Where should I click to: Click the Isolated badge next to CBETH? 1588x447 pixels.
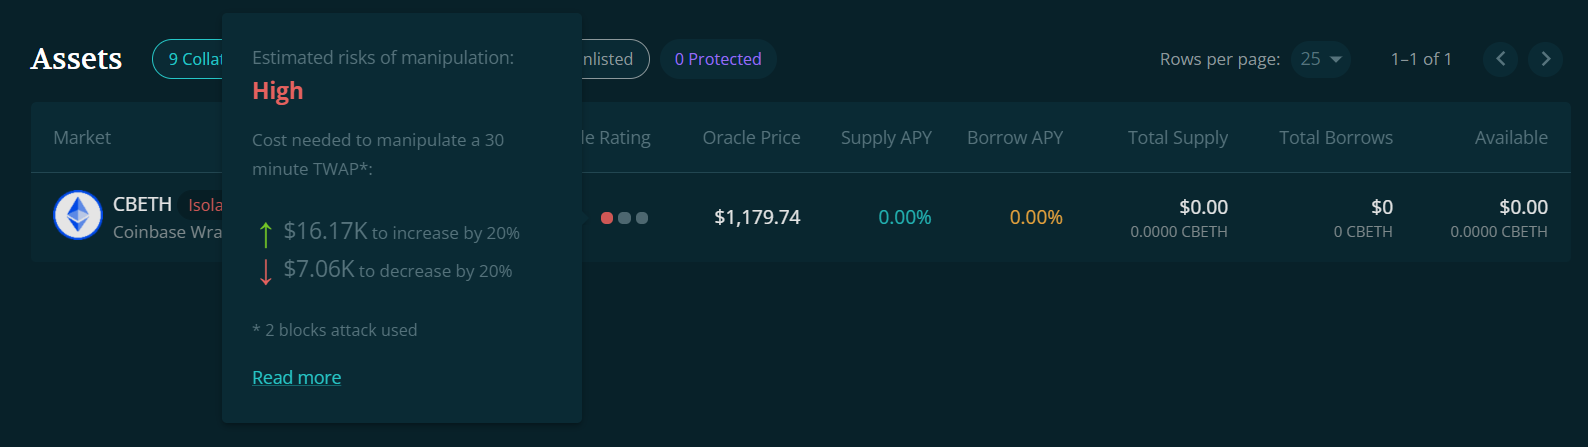tap(204, 205)
